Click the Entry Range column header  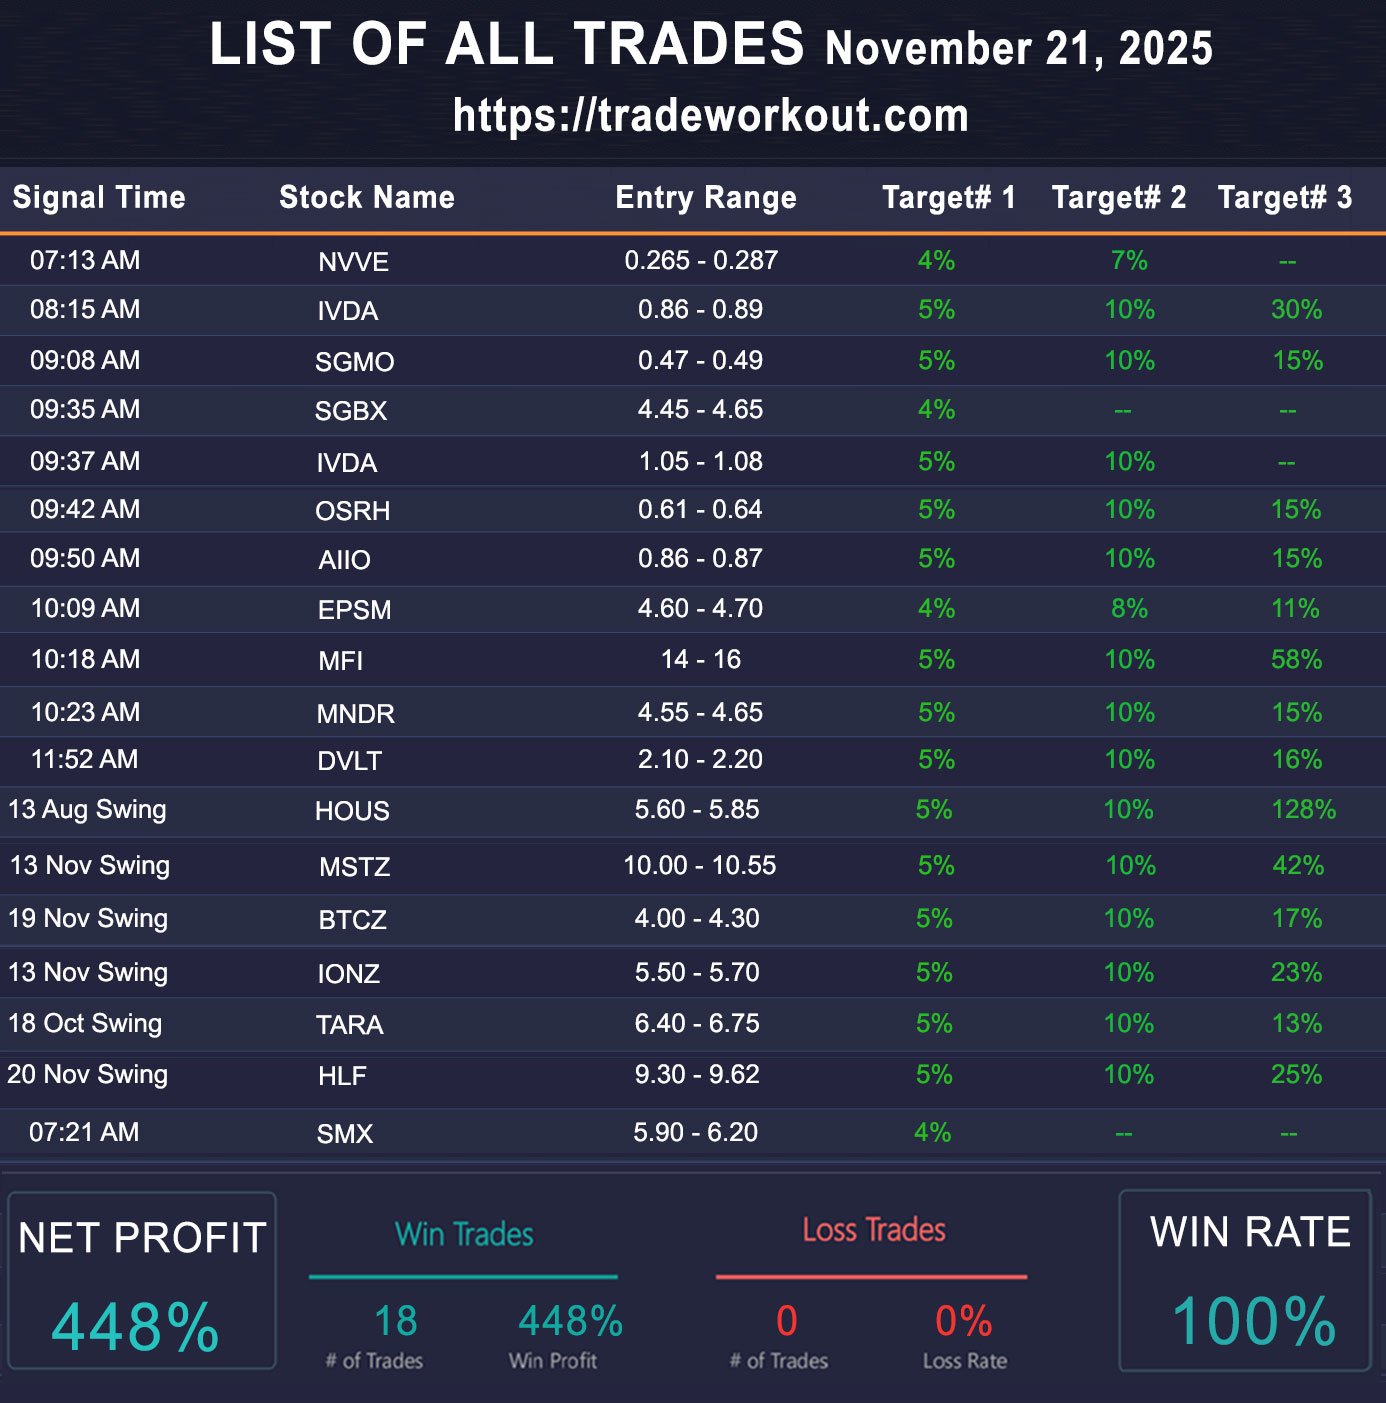pyautogui.click(x=706, y=197)
